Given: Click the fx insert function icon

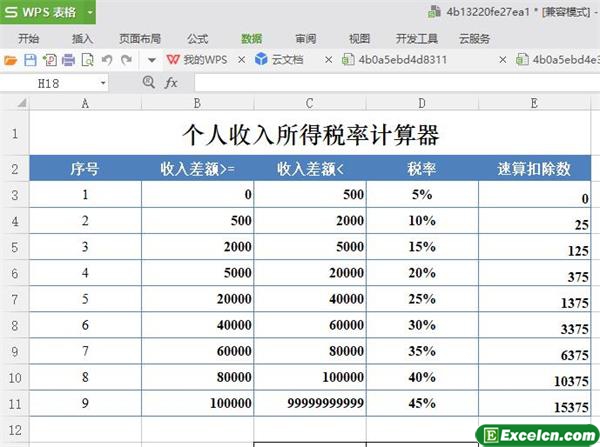Looking at the screenshot, I should [x=171, y=82].
